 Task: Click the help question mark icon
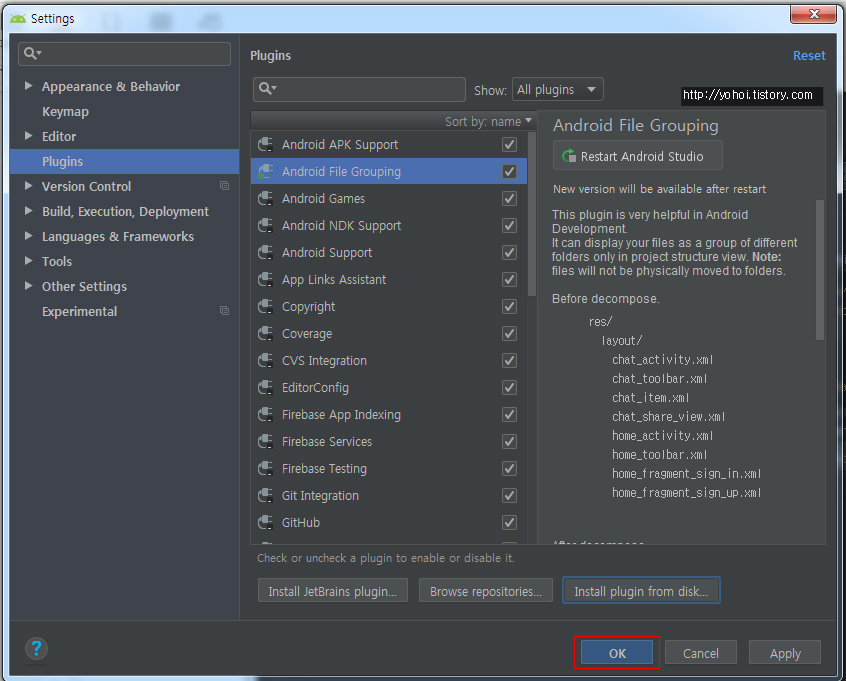36,648
